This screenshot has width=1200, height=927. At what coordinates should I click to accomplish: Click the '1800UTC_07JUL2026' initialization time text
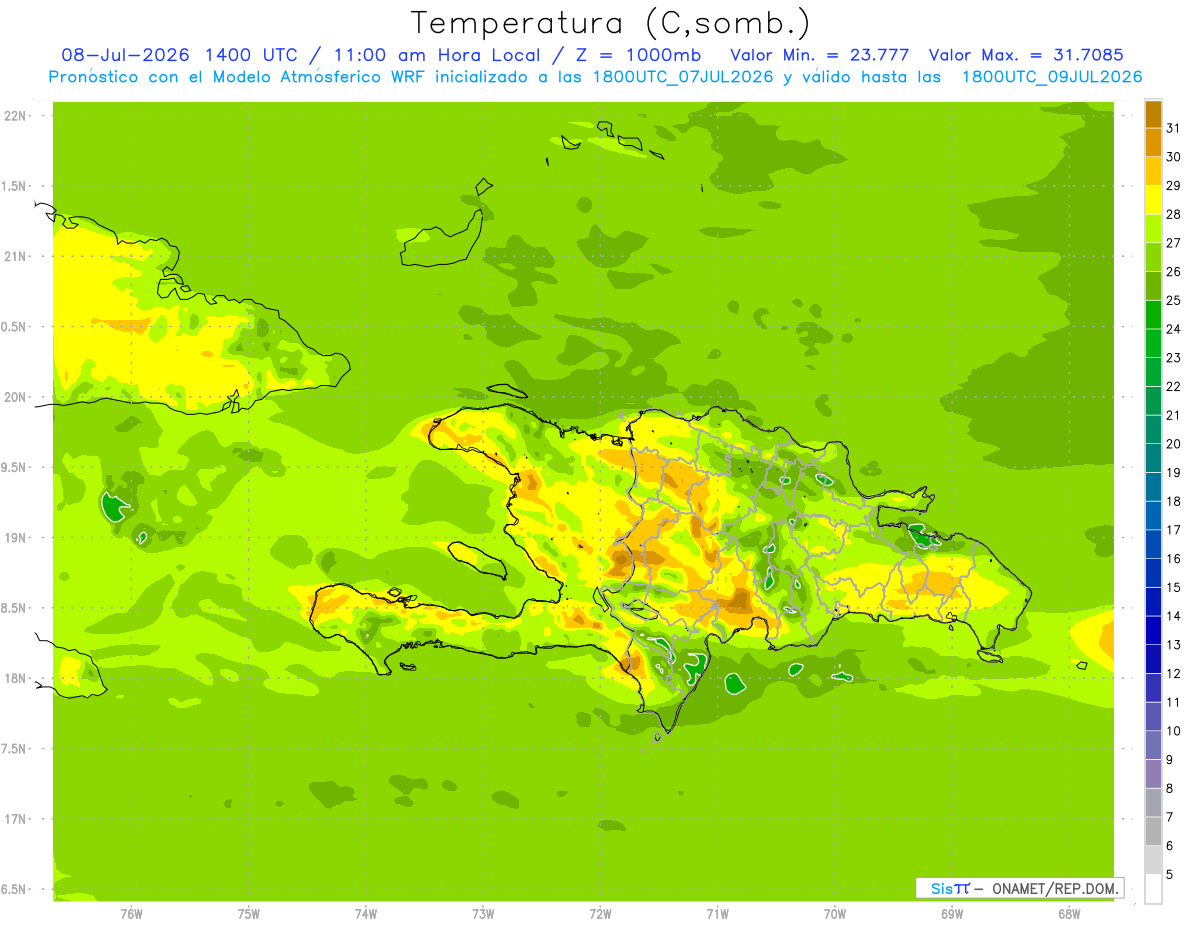[681, 77]
